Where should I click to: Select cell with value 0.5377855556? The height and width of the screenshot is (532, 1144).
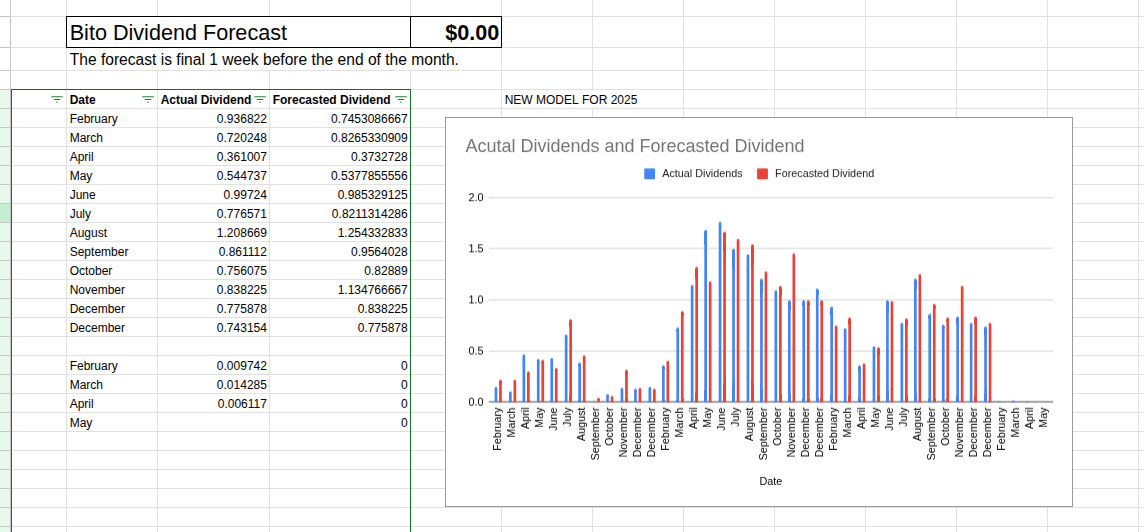click(x=339, y=176)
